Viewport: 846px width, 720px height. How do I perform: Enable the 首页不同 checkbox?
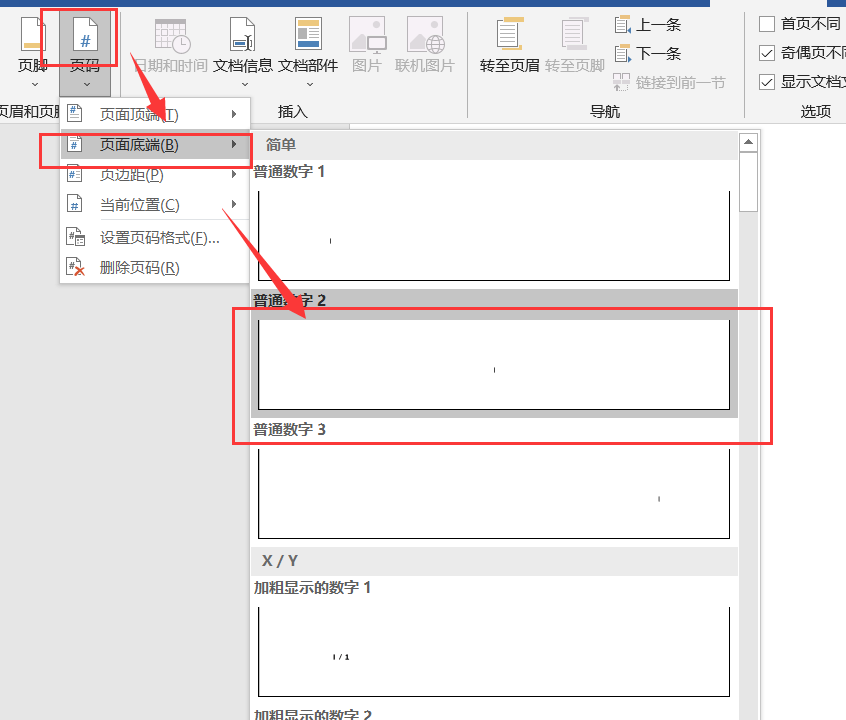click(768, 23)
